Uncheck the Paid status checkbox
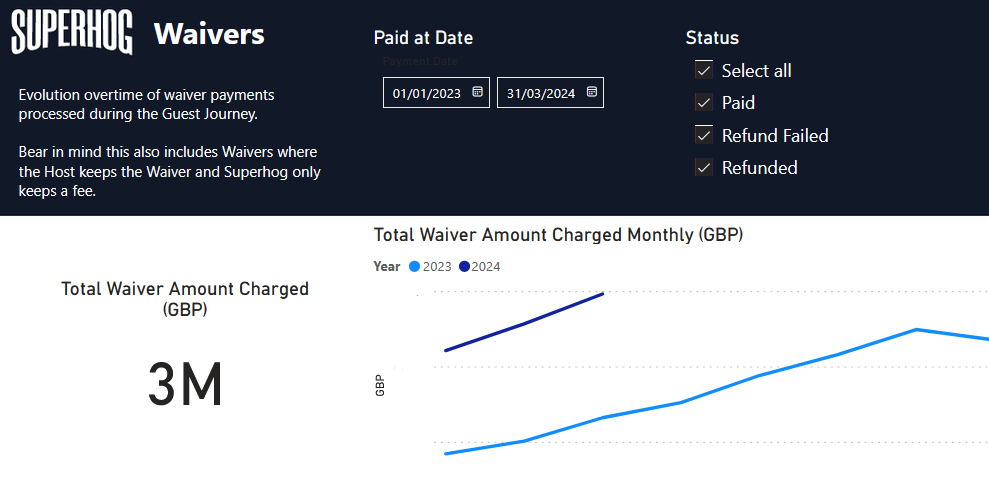 point(704,102)
